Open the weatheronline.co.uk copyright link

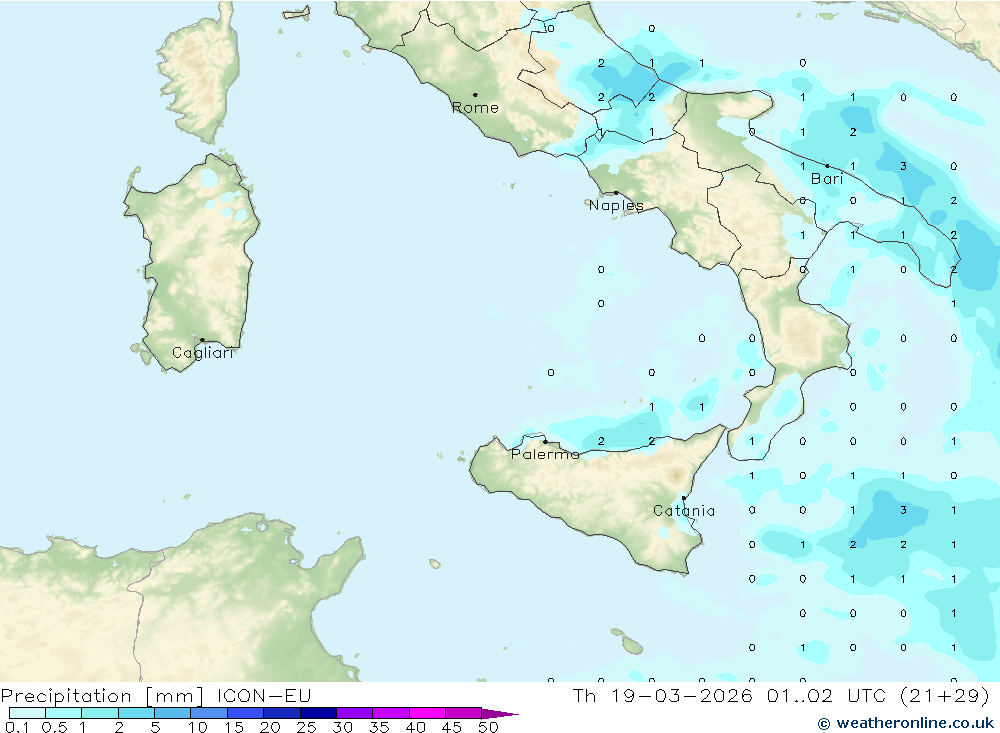coord(906,723)
